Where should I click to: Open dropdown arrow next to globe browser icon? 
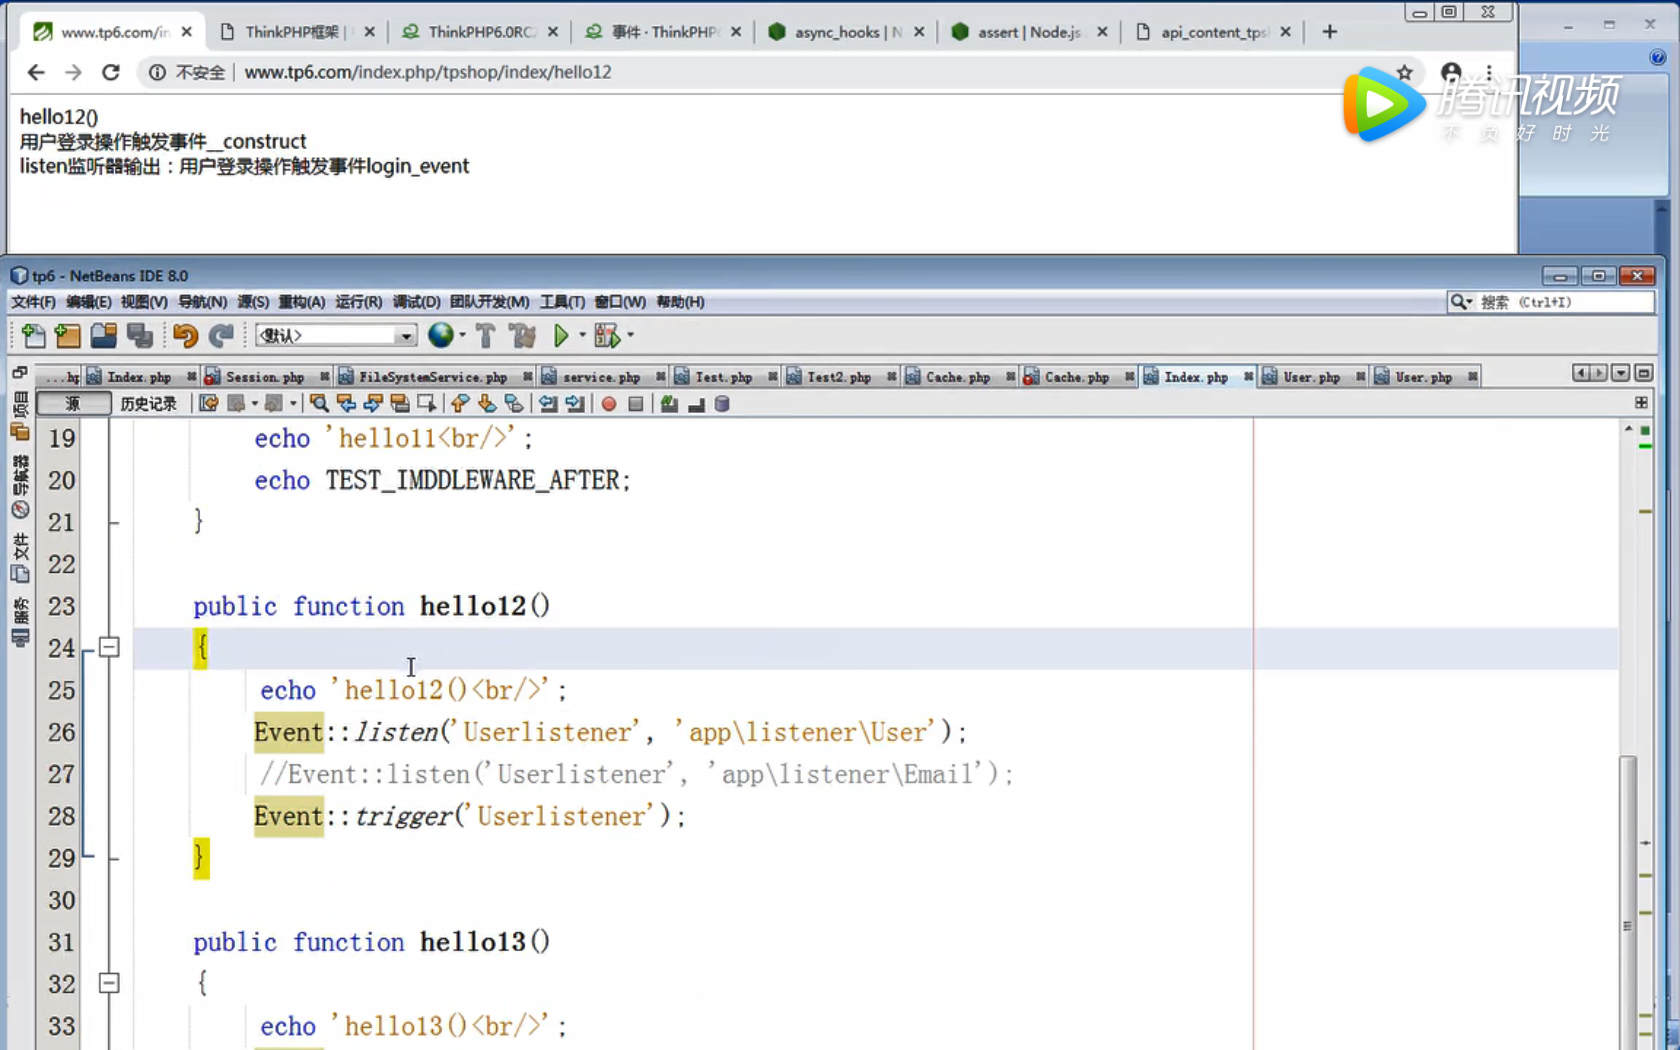[462, 336]
